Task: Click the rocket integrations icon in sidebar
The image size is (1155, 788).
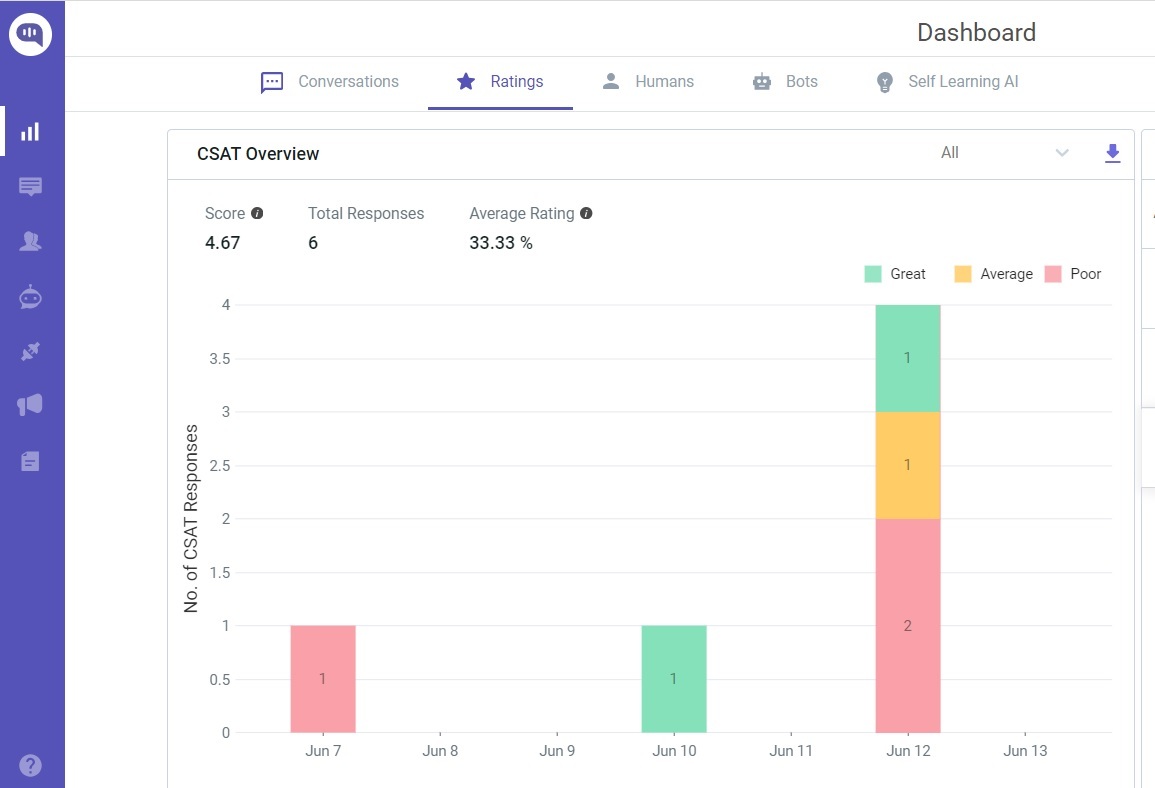Action: (x=30, y=351)
